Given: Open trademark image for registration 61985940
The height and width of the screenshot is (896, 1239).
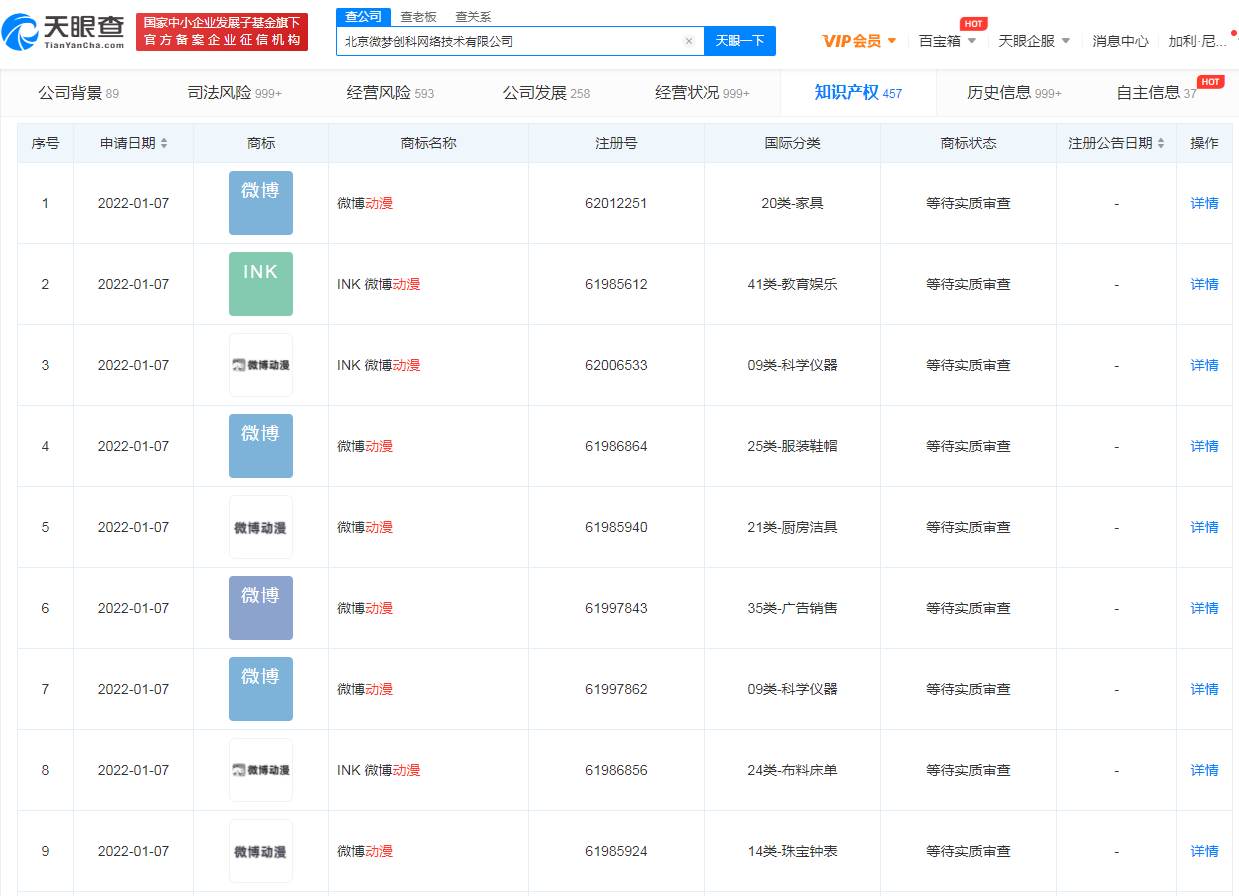Looking at the screenshot, I should pos(261,527).
